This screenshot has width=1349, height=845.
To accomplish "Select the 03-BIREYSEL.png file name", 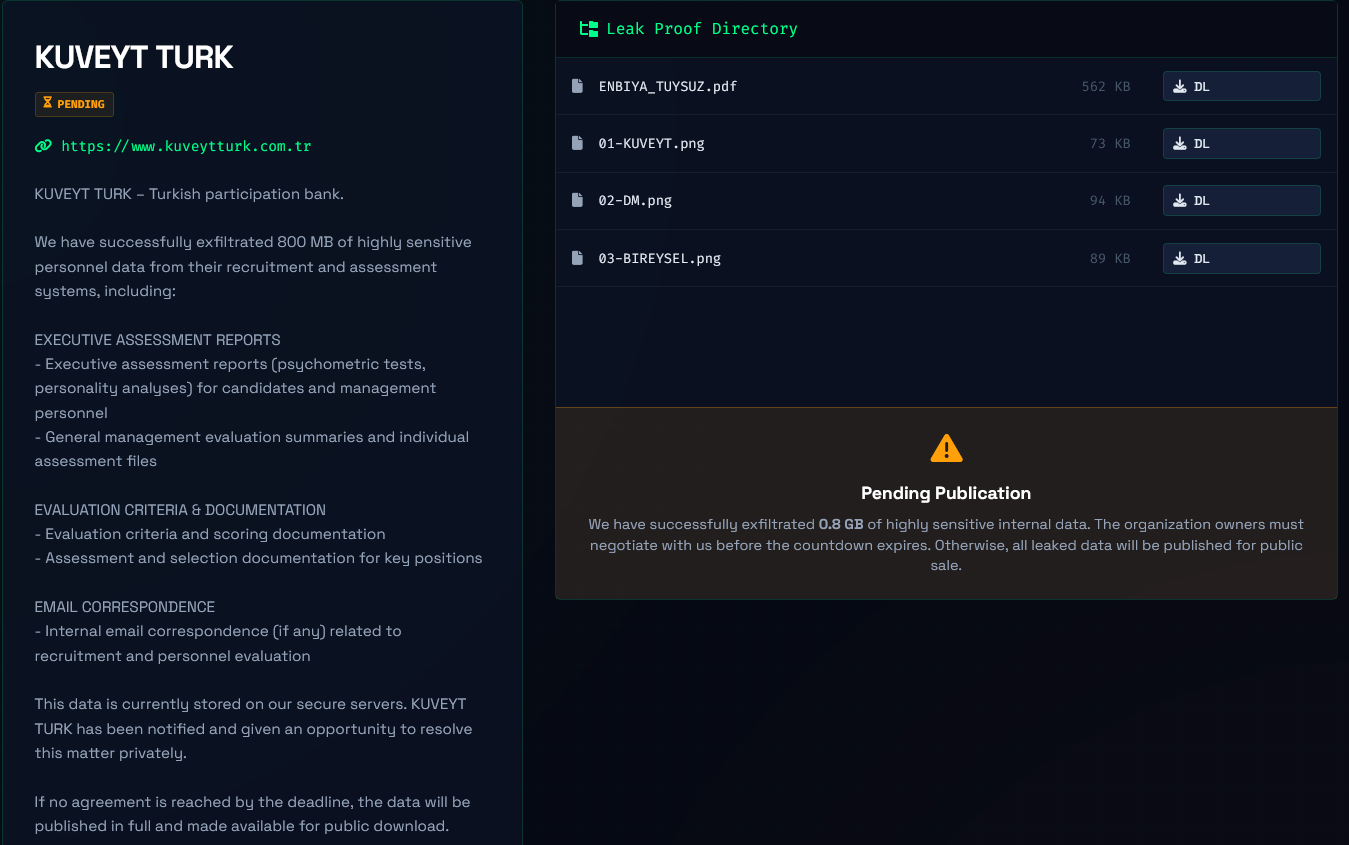I will [660, 258].
